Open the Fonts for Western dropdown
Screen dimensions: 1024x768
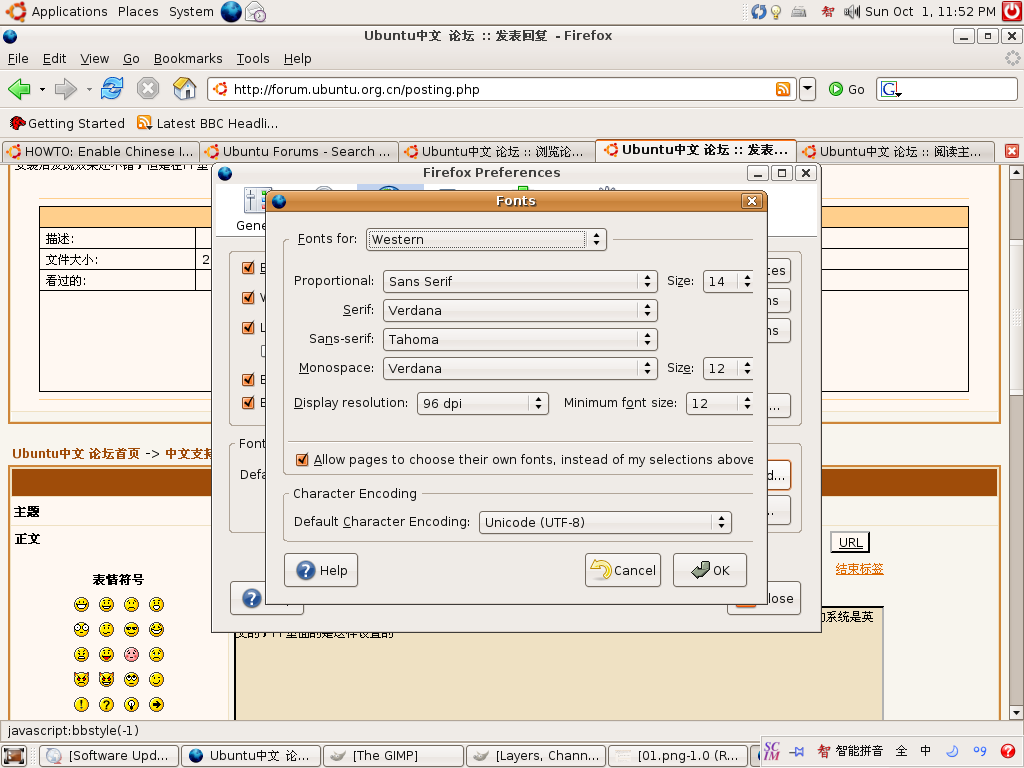(486, 240)
